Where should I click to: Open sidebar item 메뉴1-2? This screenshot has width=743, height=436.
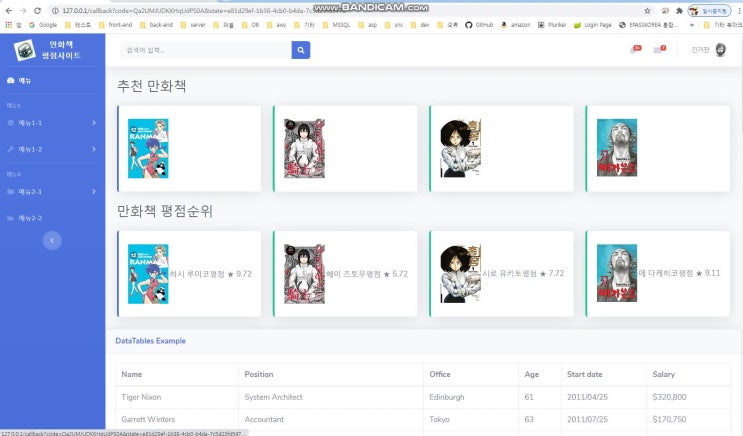[x=52, y=149]
